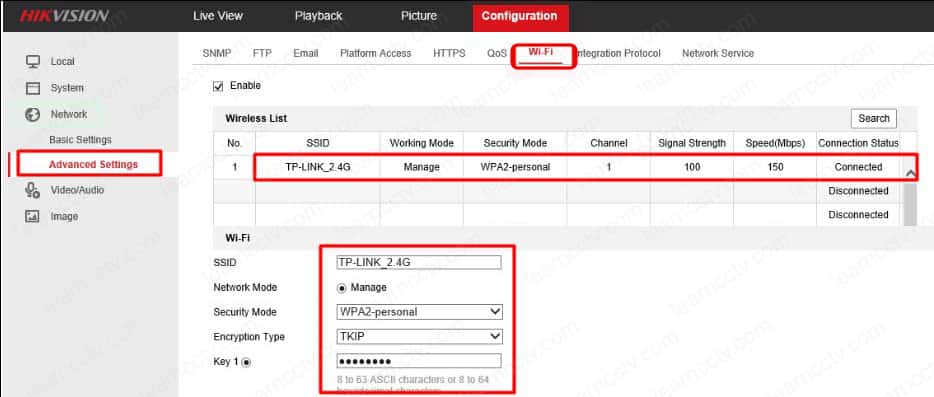
Task: Click the SSID input field
Action: click(419, 262)
